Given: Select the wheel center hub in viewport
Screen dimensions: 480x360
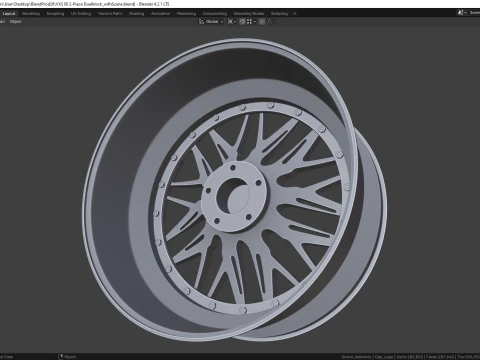Looking at the screenshot, I should point(234,196).
